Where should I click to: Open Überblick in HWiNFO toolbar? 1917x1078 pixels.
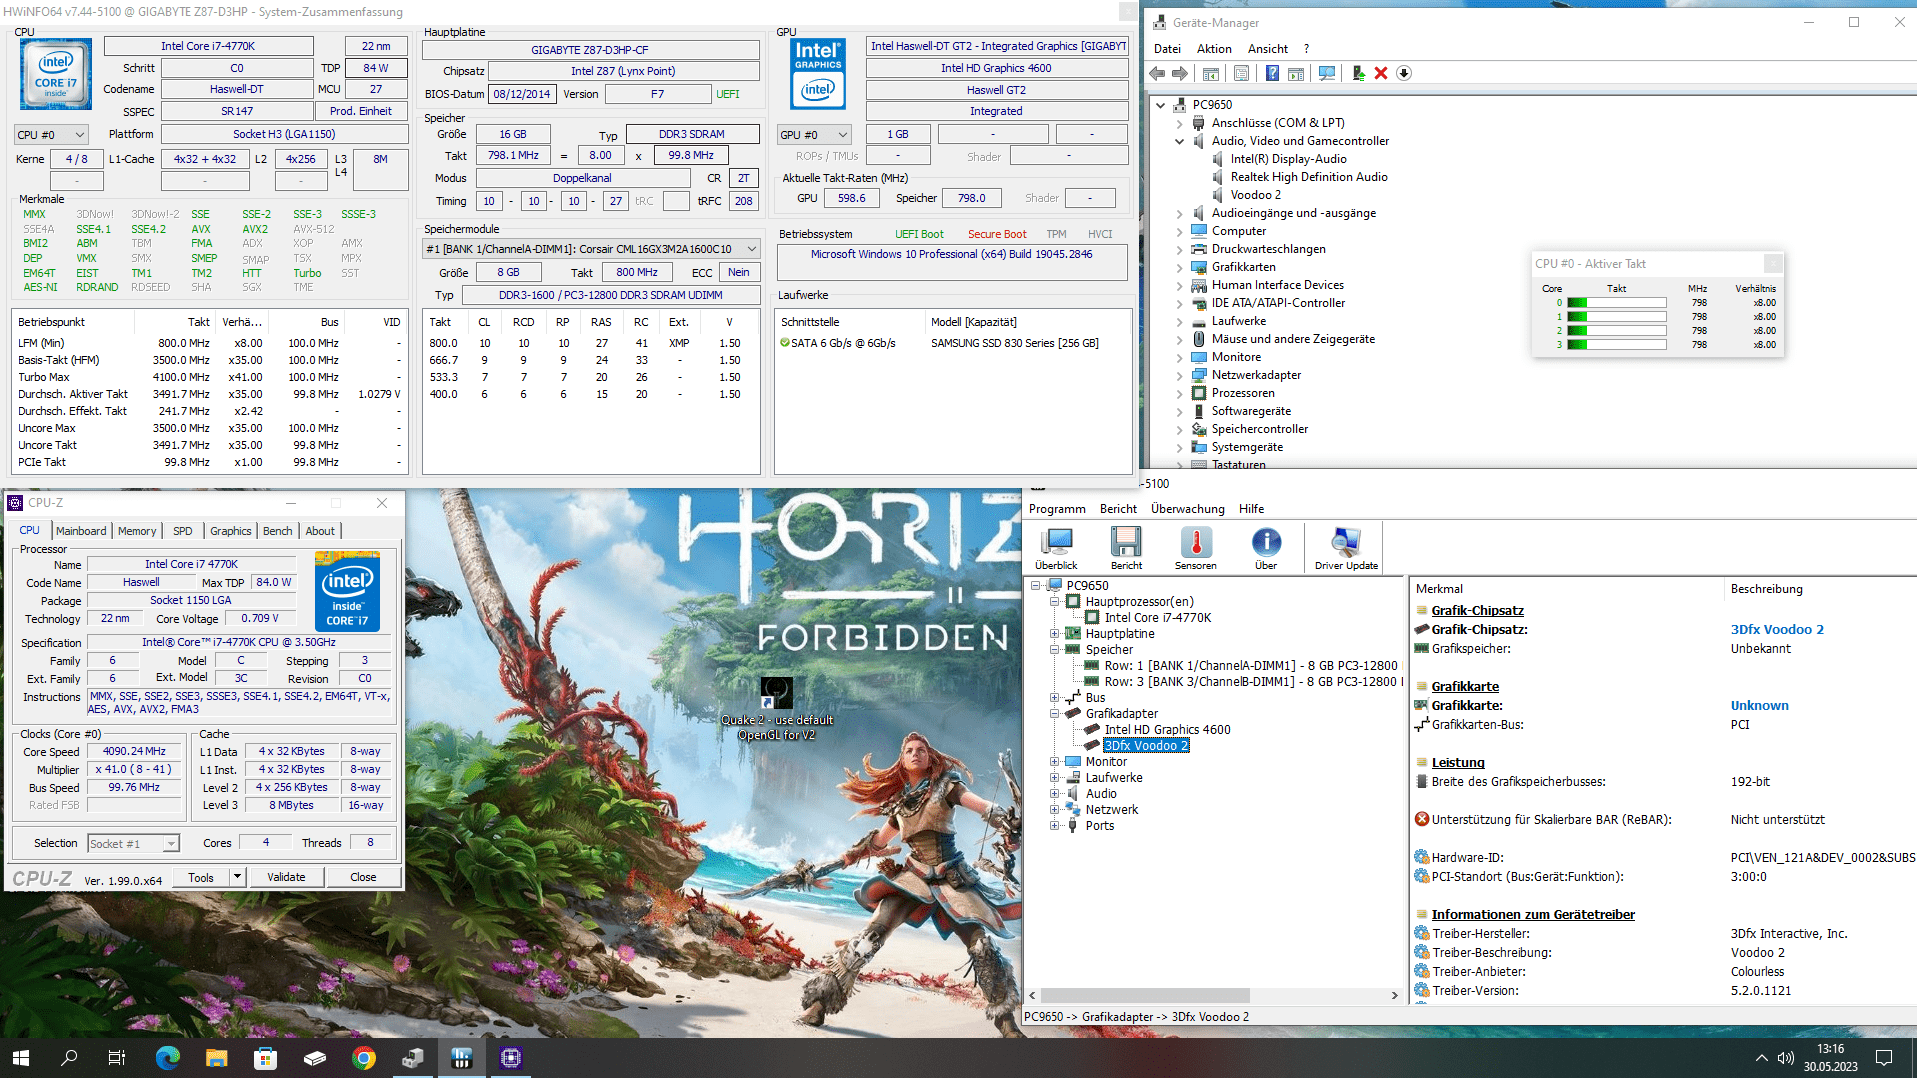(x=1056, y=549)
